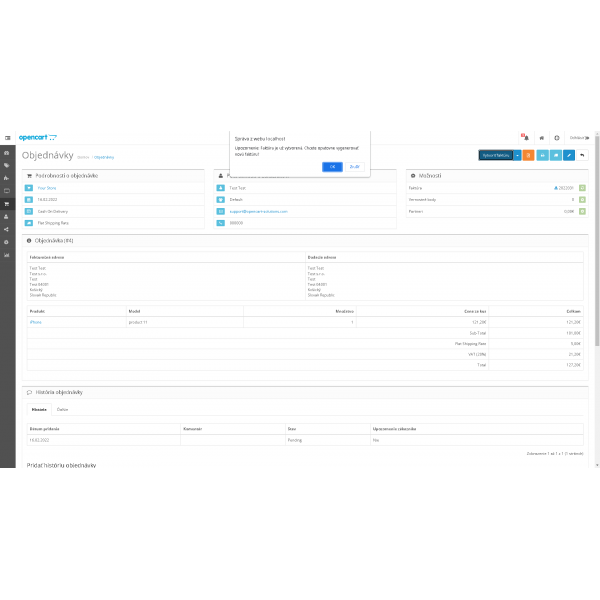Viewport: 600px width, 600px height.
Task: Open the Marketing share icon in sidebar
Action: tap(7, 229)
